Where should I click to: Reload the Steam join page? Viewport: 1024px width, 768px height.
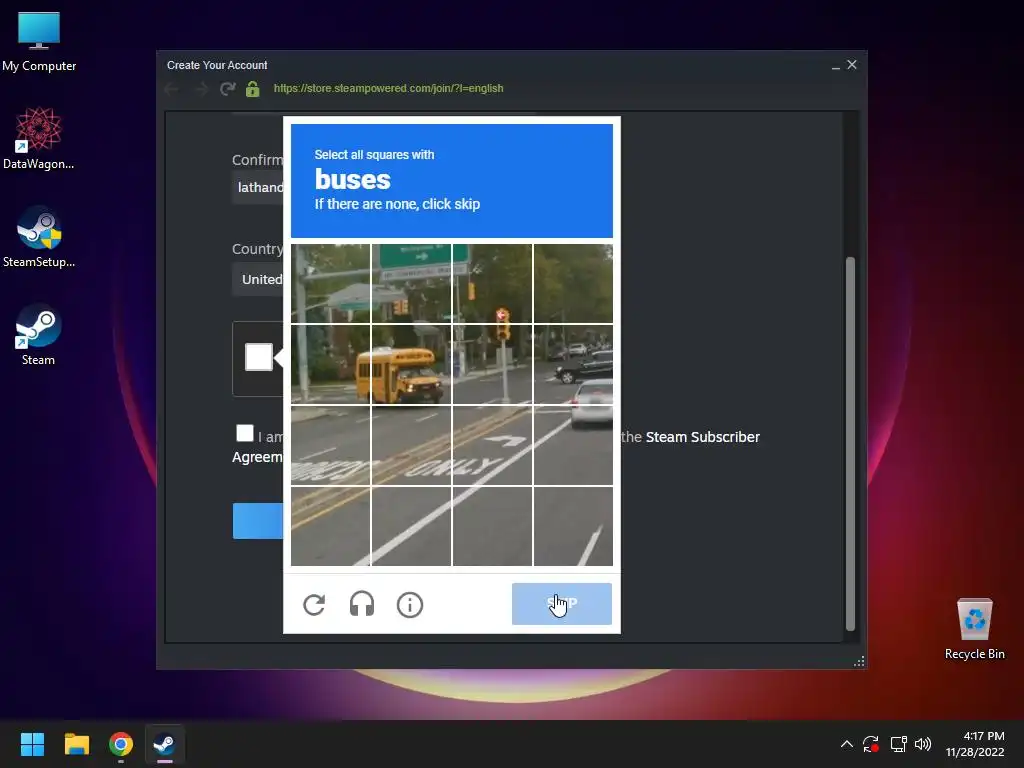pyautogui.click(x=227, y=89)
